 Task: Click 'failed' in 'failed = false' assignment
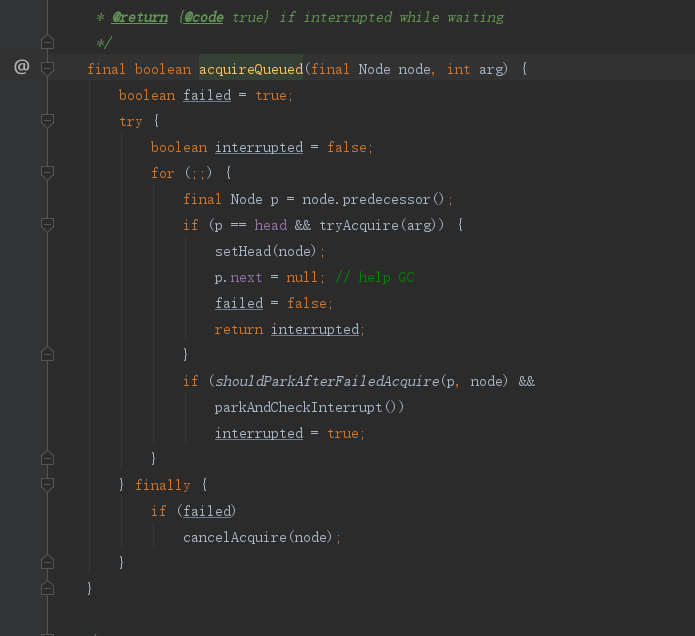(239, 303)
